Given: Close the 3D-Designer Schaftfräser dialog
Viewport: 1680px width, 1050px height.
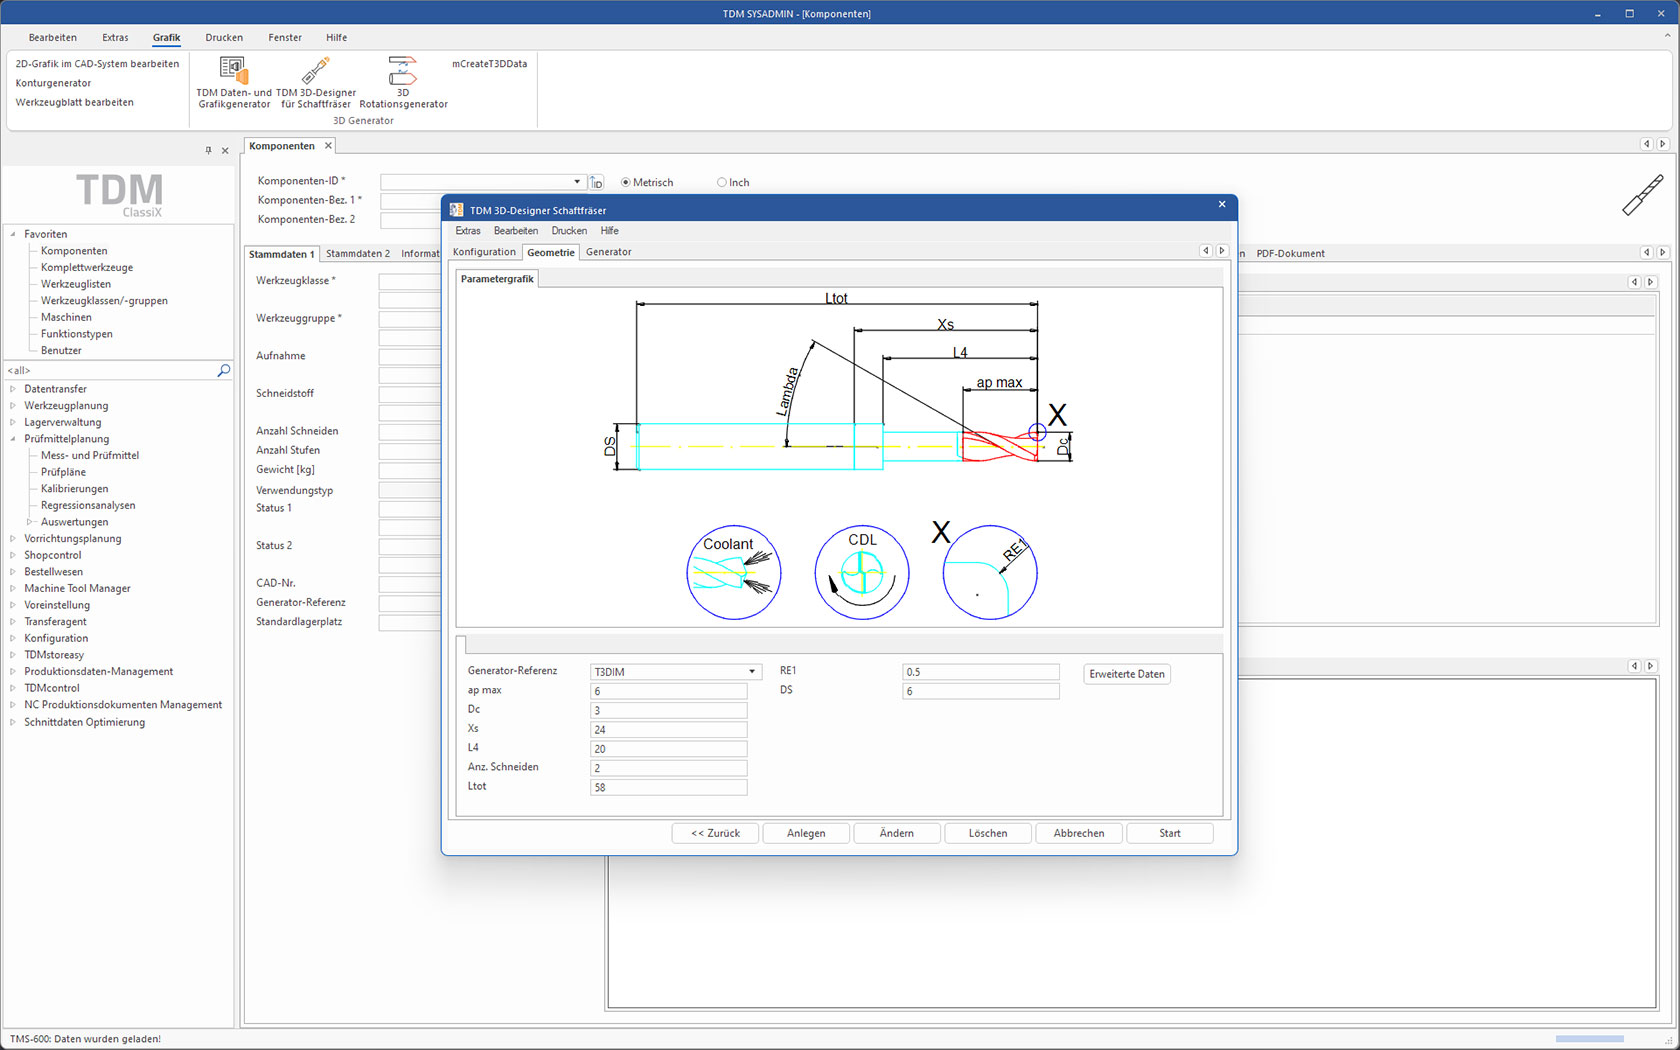Looking at the screenshot, I should pos(1222,204).
